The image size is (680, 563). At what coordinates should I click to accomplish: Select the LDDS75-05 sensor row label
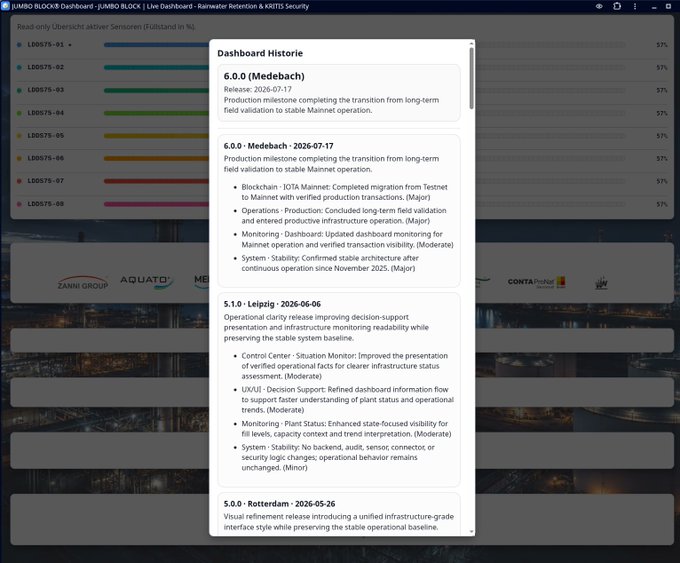click(x=46, y=135)
